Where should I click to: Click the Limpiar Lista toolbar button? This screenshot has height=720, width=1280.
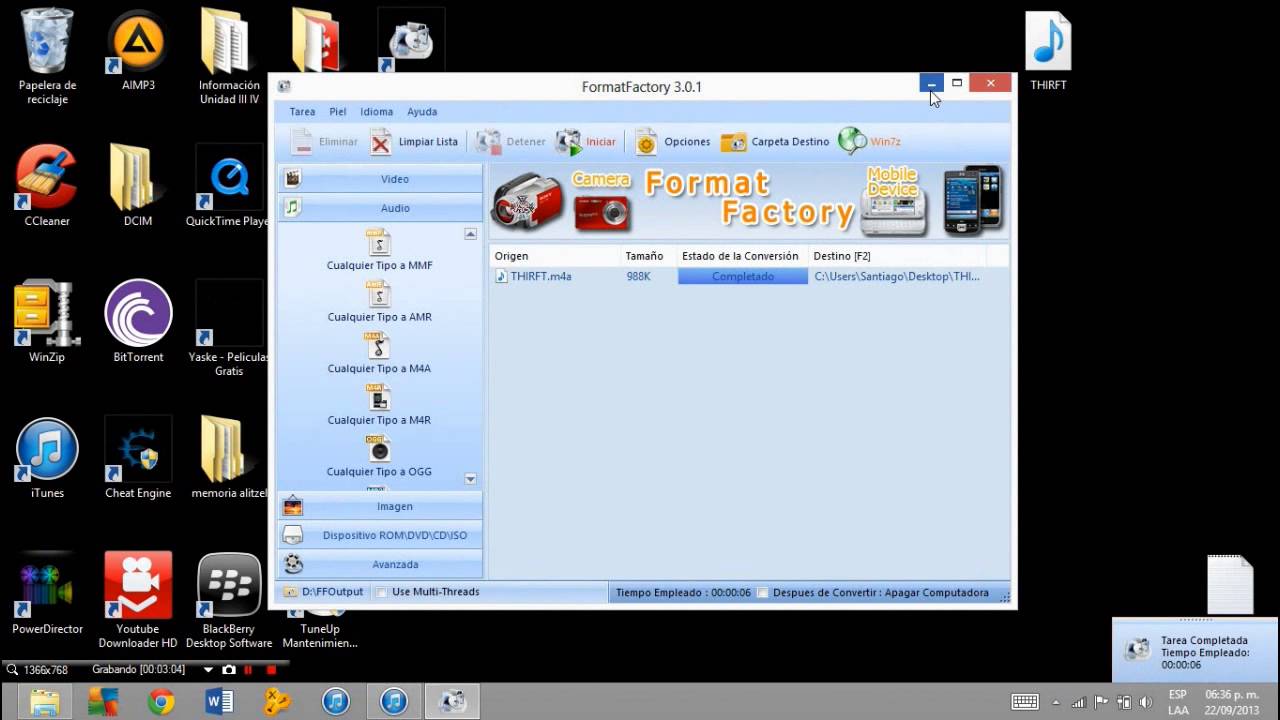click(414, 142)
